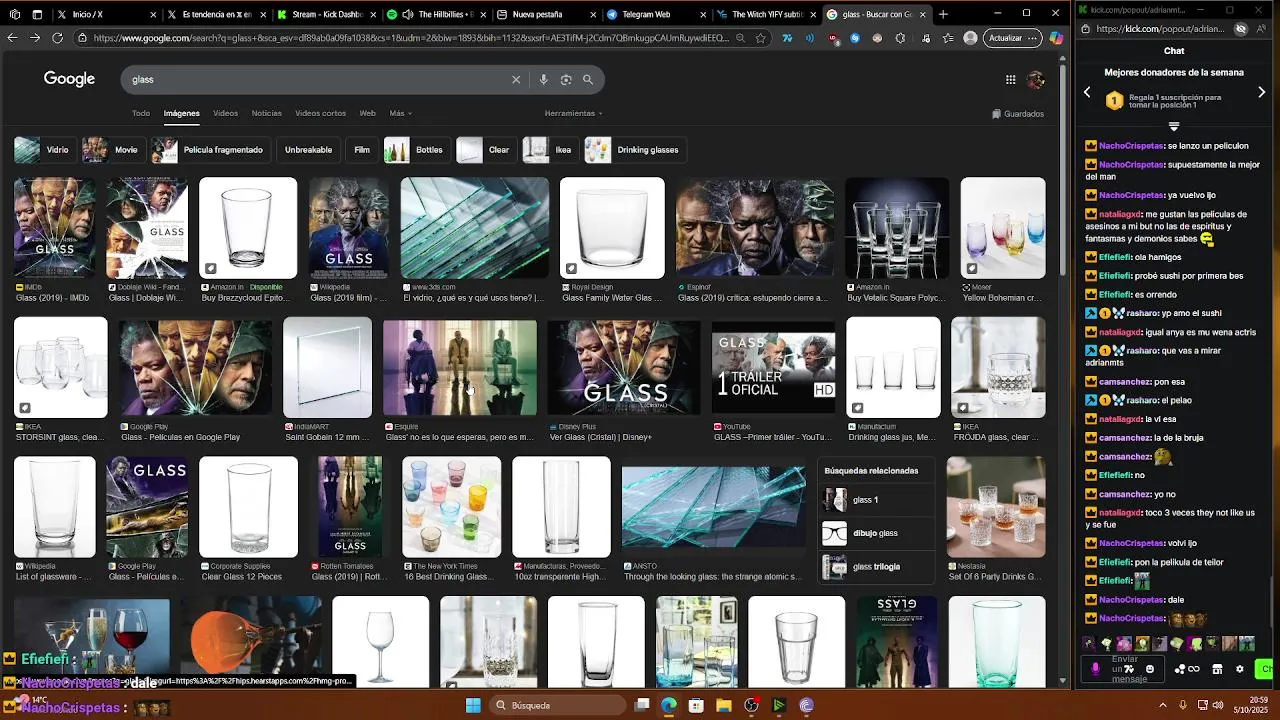Open related search glass trilogía
The width and height of the screenshot is (1280, 720).
tap(877, 567)
